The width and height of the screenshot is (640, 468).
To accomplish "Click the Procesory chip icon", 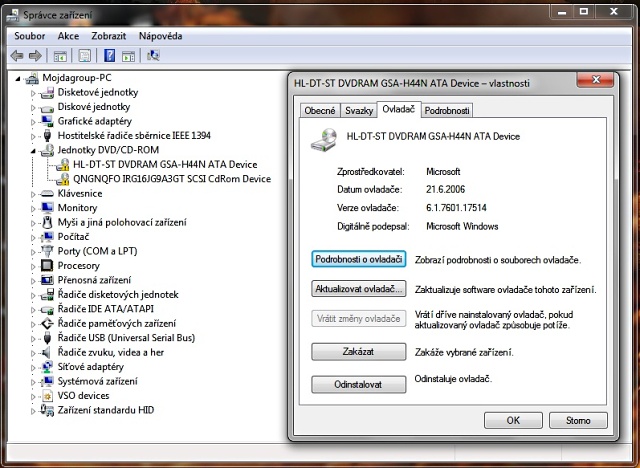I will point(47,266).
